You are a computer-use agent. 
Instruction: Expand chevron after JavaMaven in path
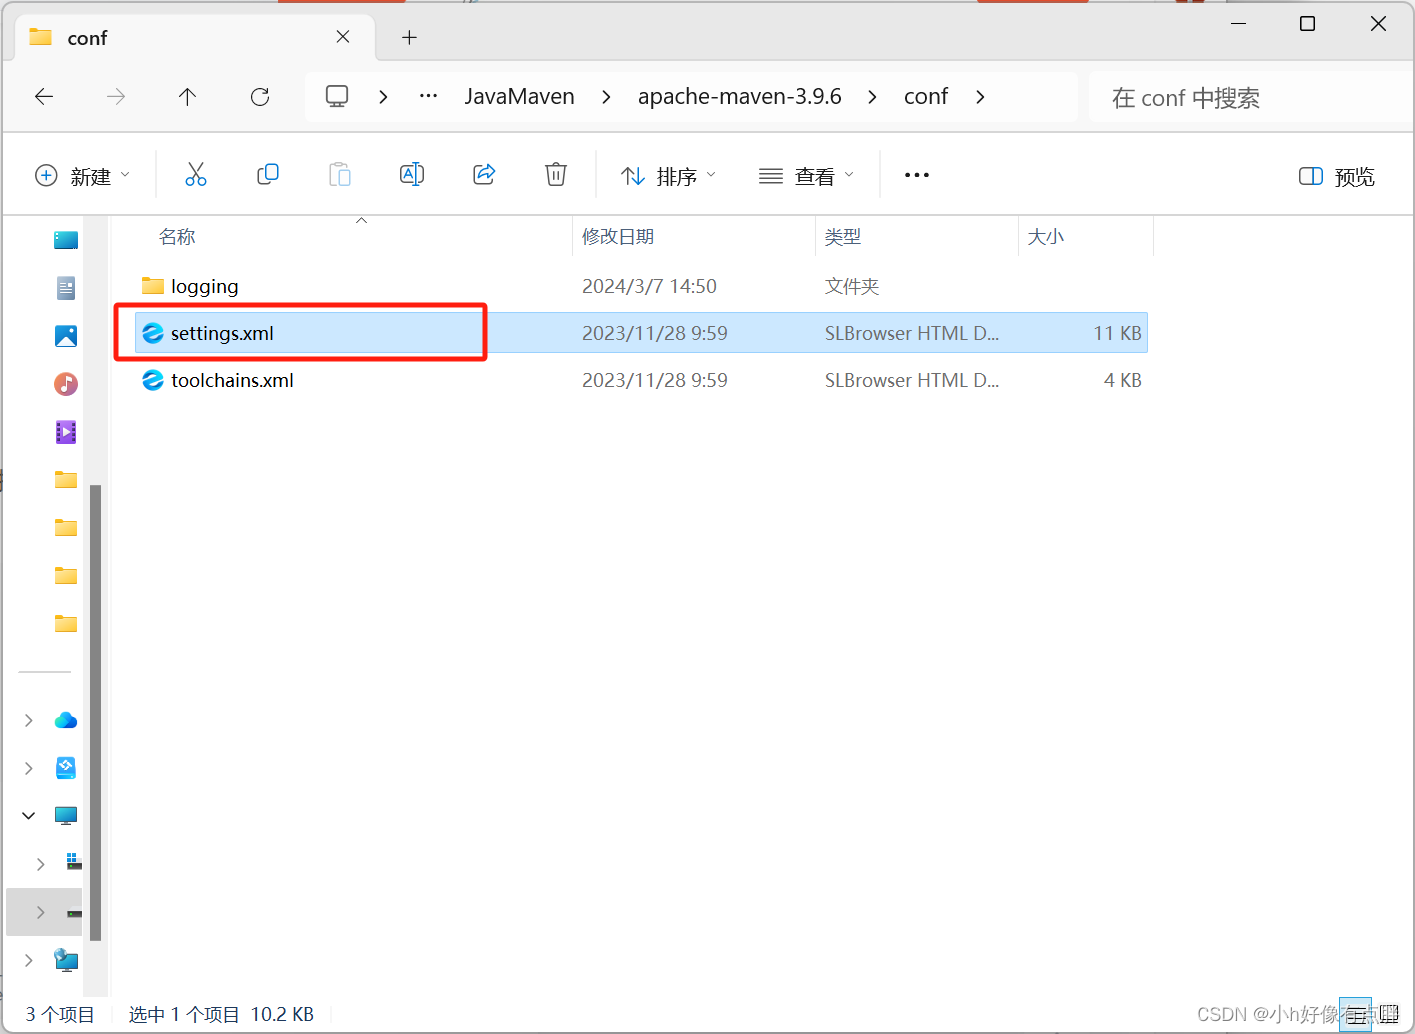607,97
